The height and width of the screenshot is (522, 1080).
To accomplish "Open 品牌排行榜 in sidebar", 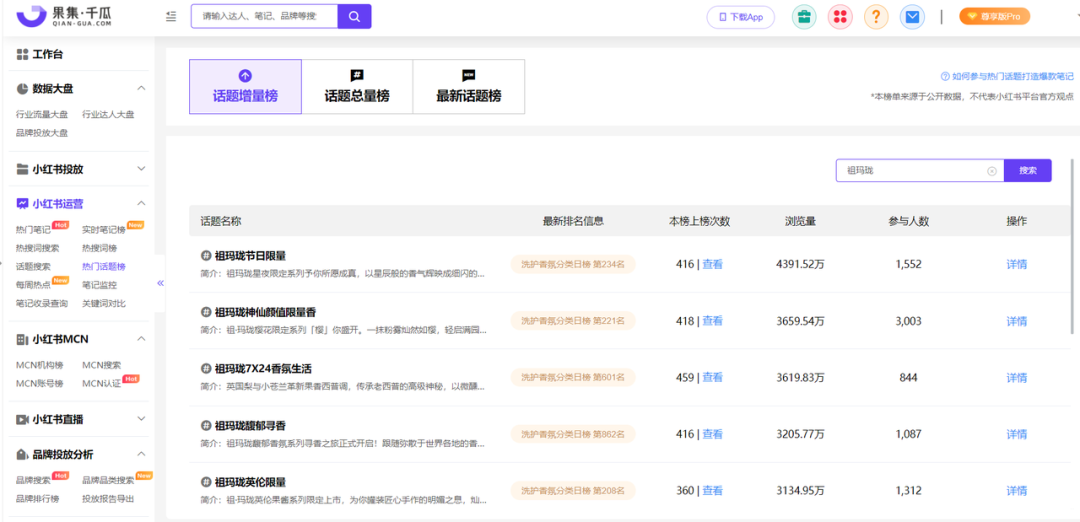I will (37, 499).
